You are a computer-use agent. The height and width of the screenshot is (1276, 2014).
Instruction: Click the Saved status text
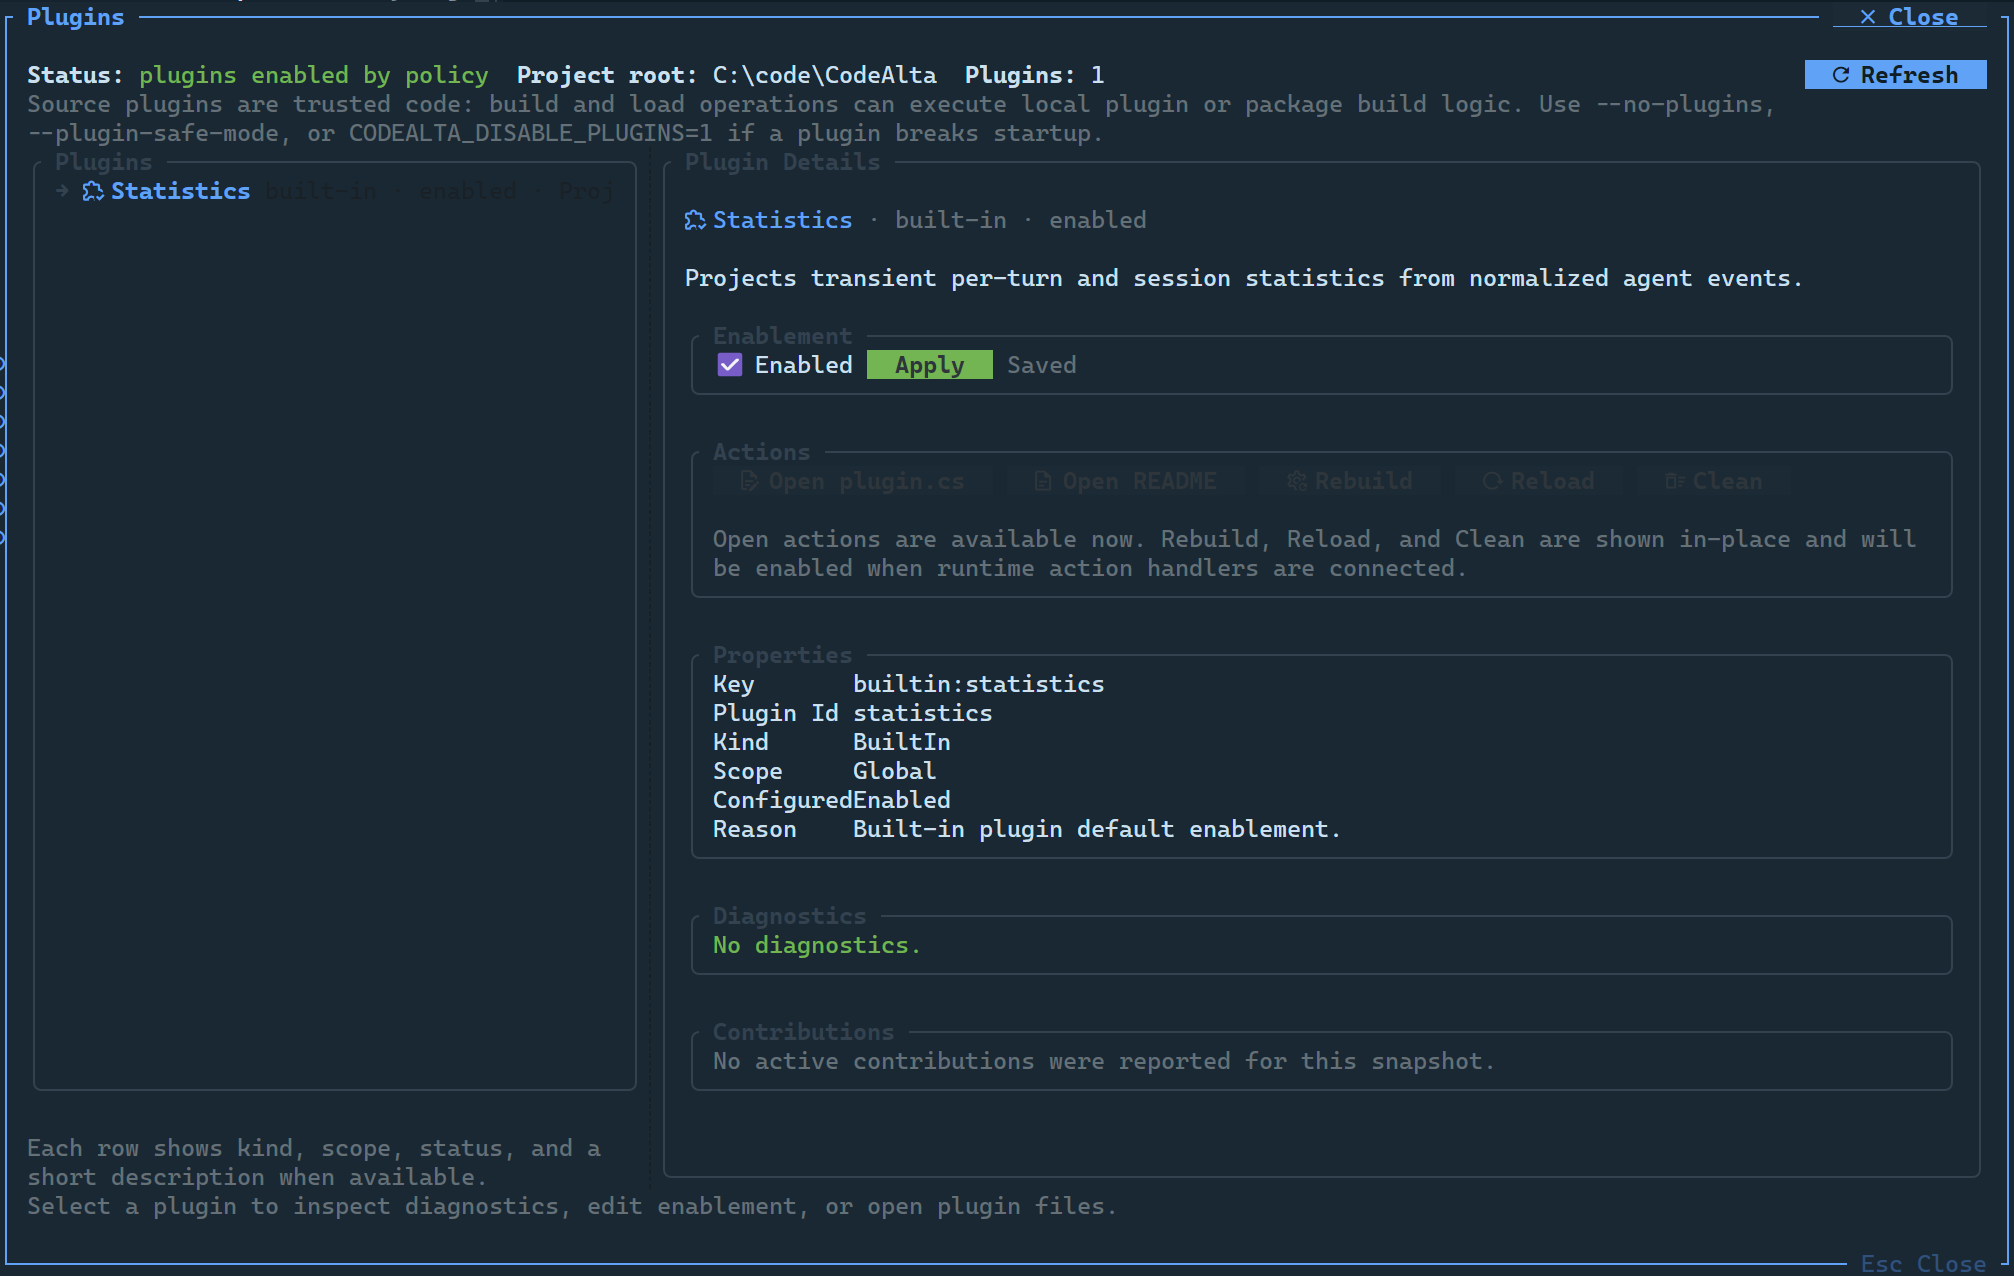(1041, 365)
